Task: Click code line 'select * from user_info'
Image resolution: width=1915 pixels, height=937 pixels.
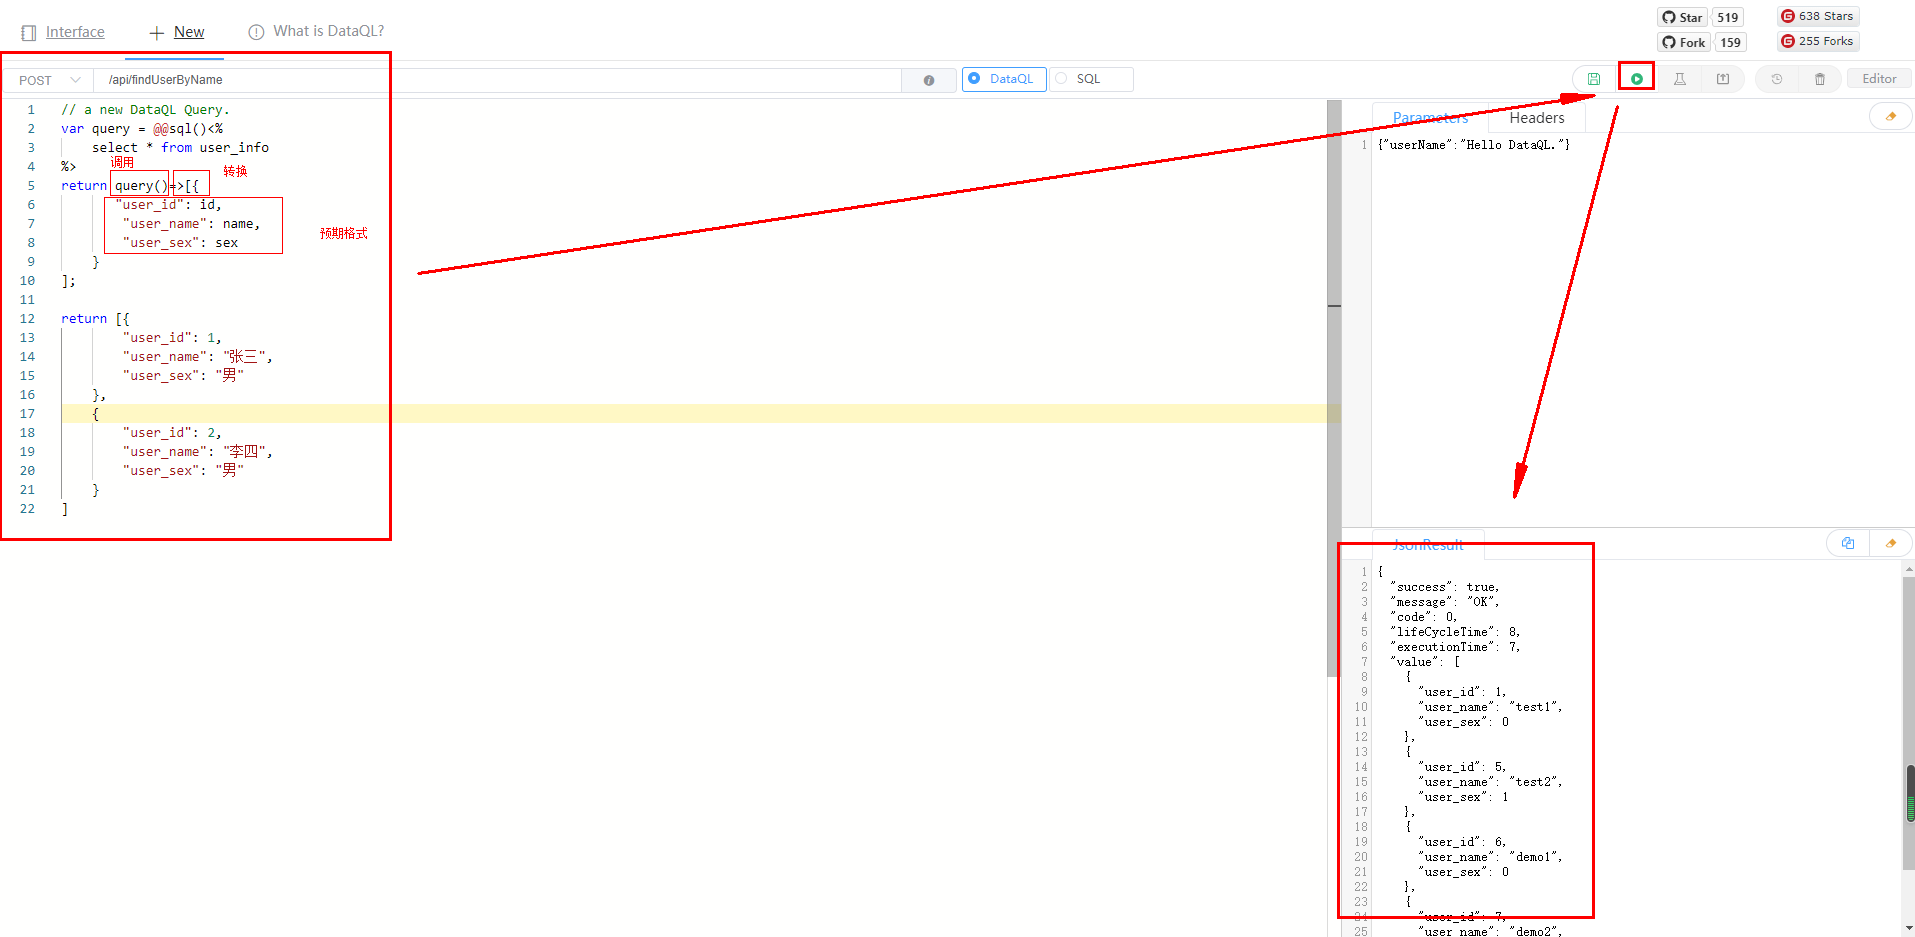Action: [x=180, y=147]
